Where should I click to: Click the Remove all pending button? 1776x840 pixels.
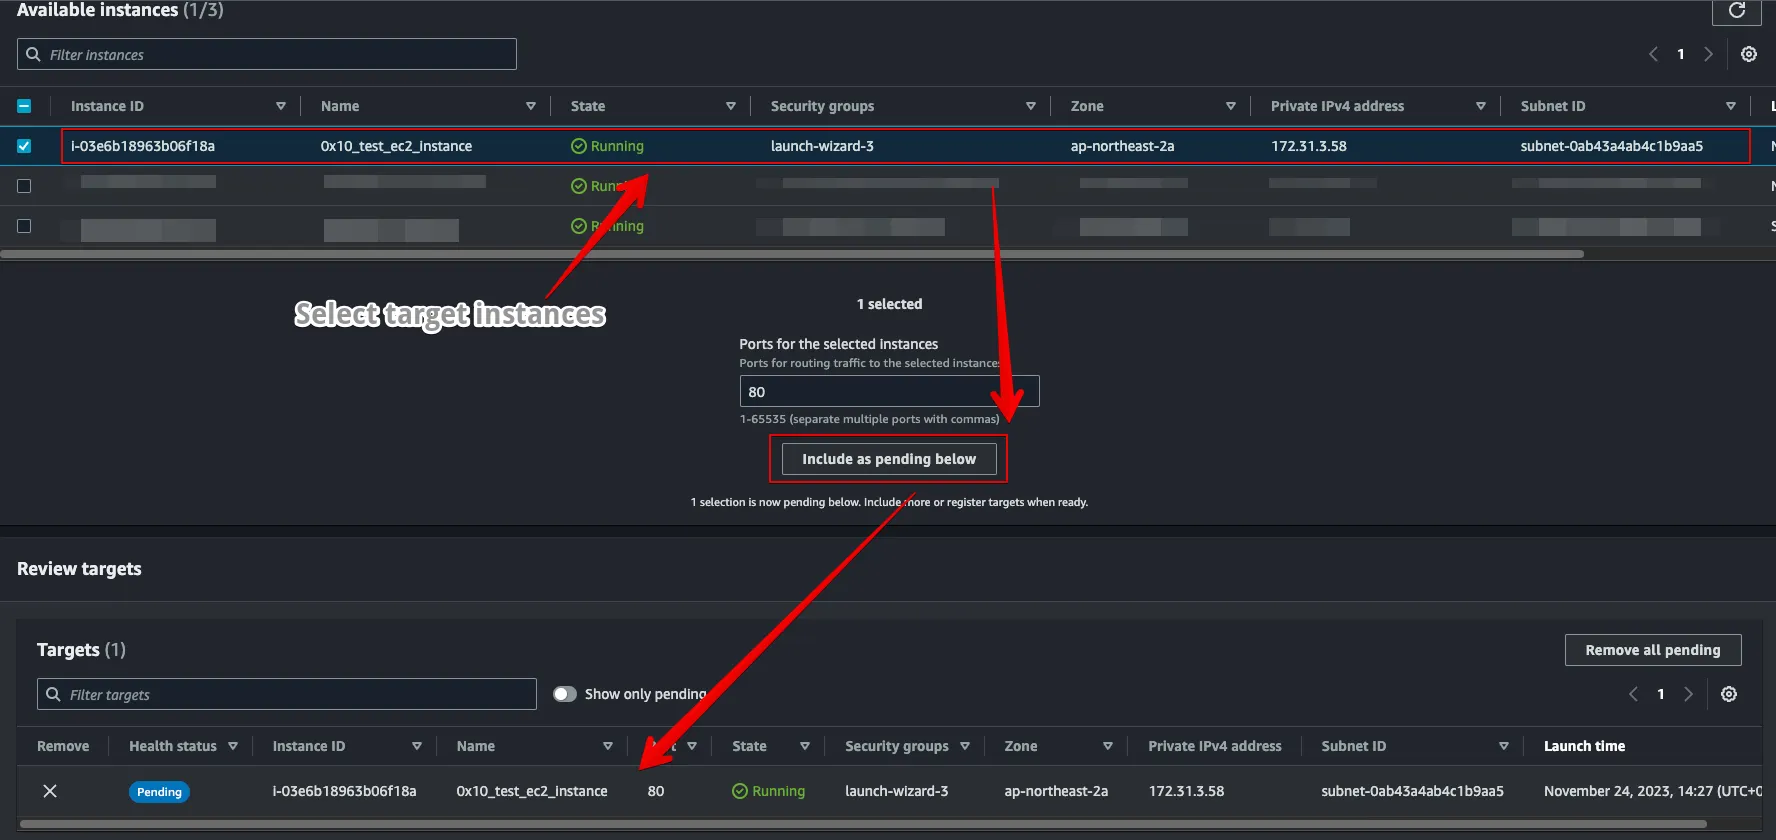[1653, 650]
